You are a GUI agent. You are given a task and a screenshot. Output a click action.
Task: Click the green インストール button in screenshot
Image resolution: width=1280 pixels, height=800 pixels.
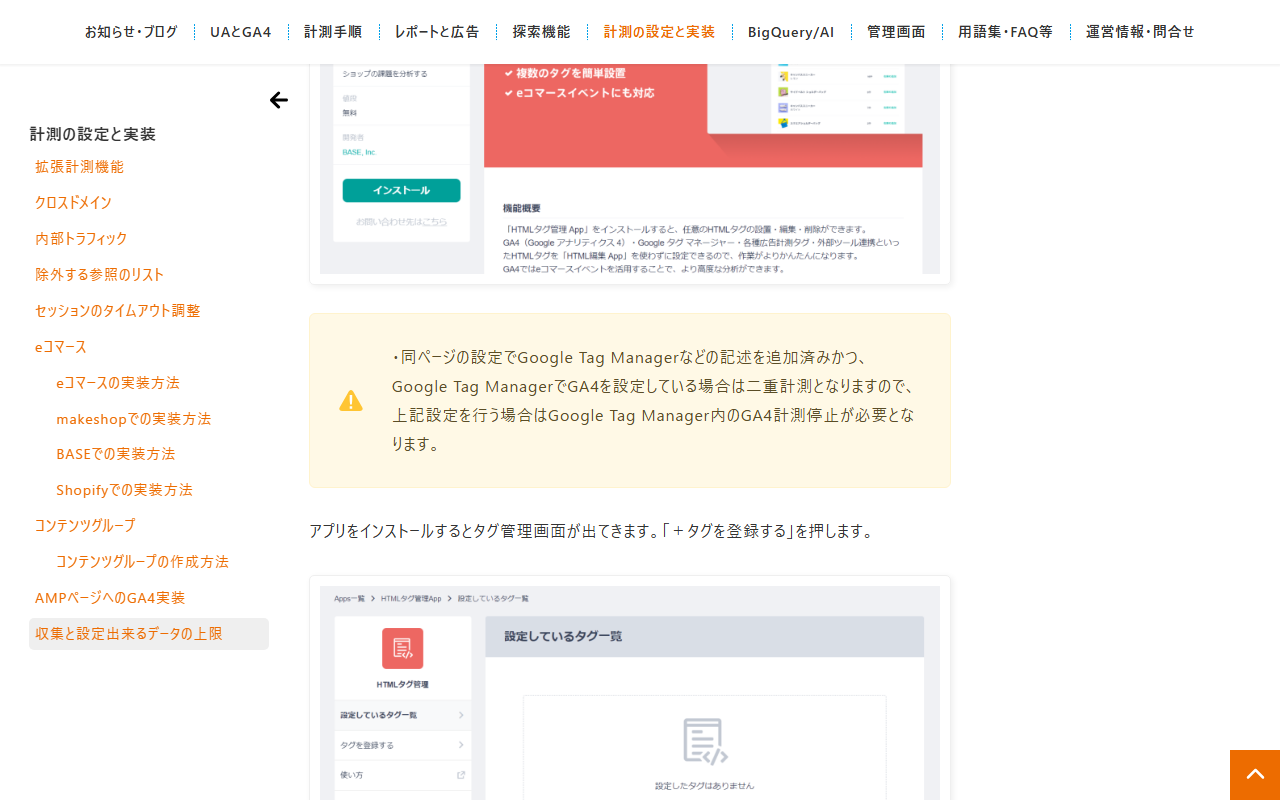coord(401,191)
